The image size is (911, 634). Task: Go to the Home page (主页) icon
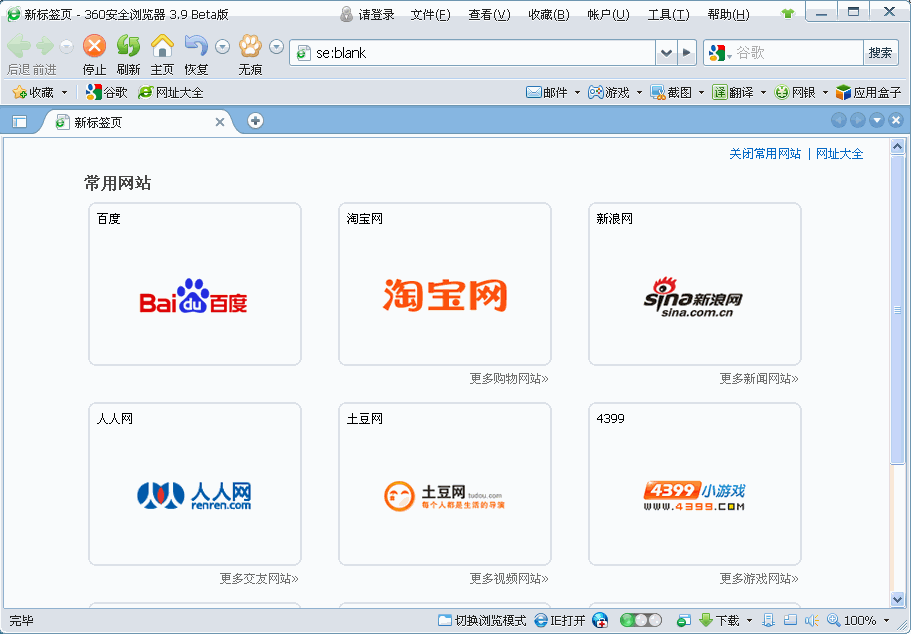tap(162, 45)
